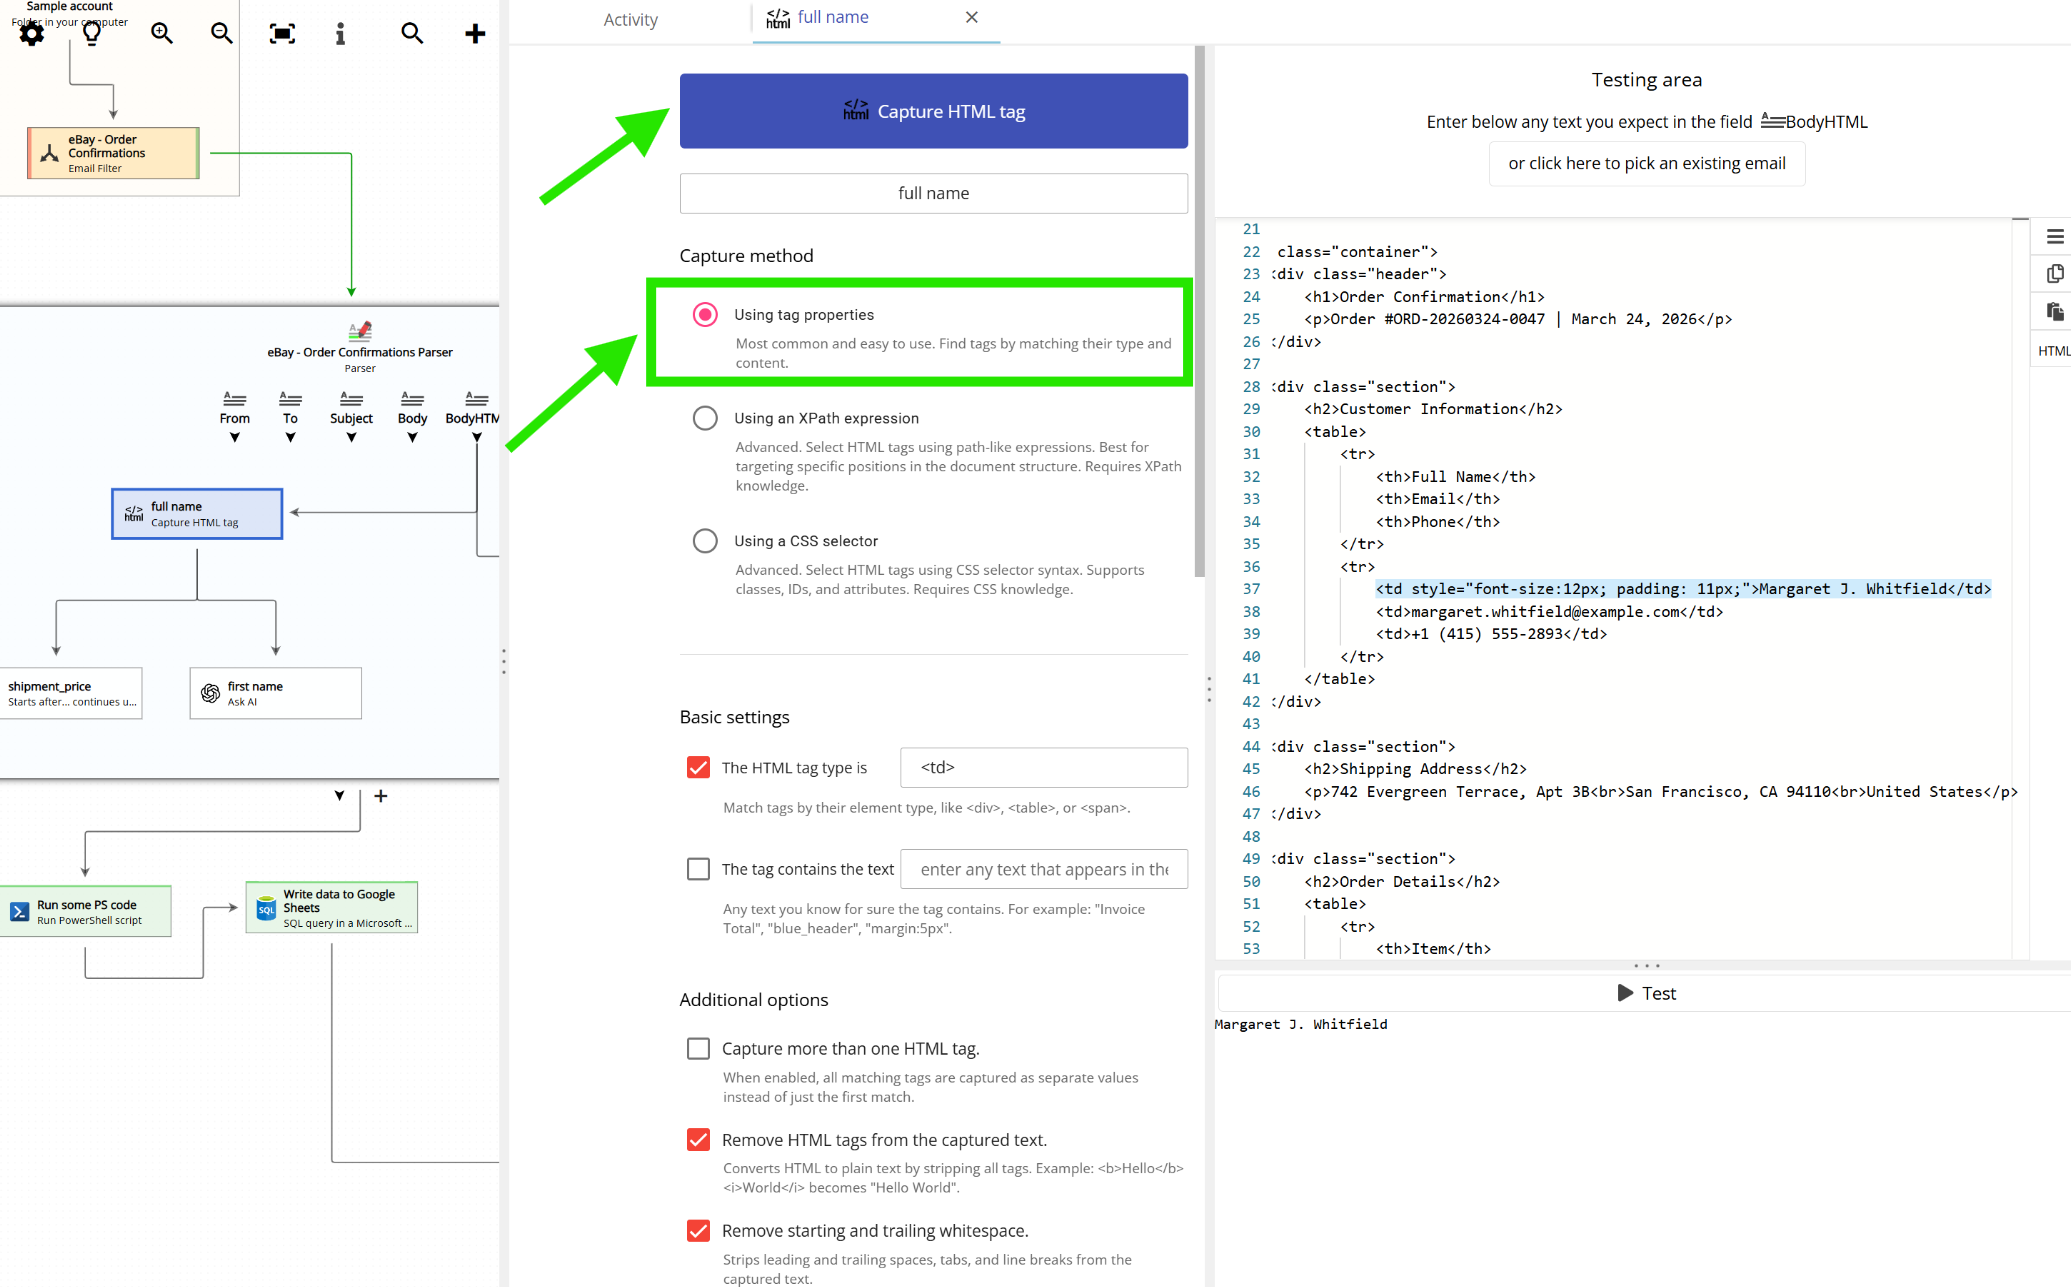Paste content into the testing area
2071x1287 pixels.
point(2055,312)
